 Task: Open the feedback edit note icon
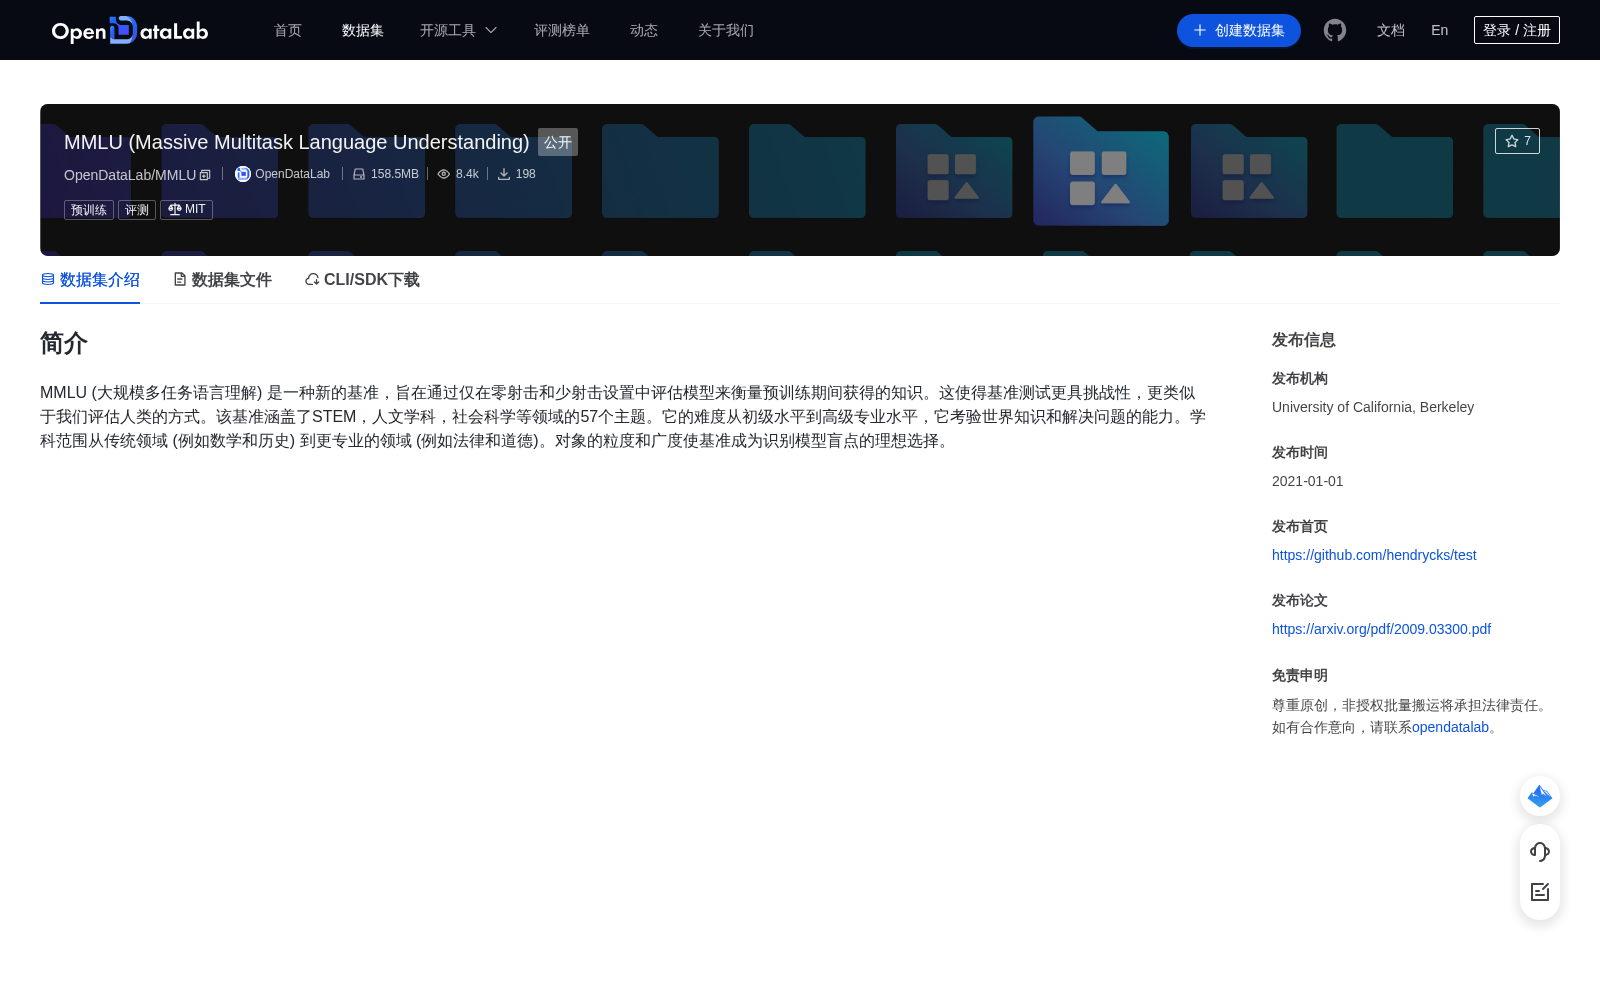pos(1540,892)
